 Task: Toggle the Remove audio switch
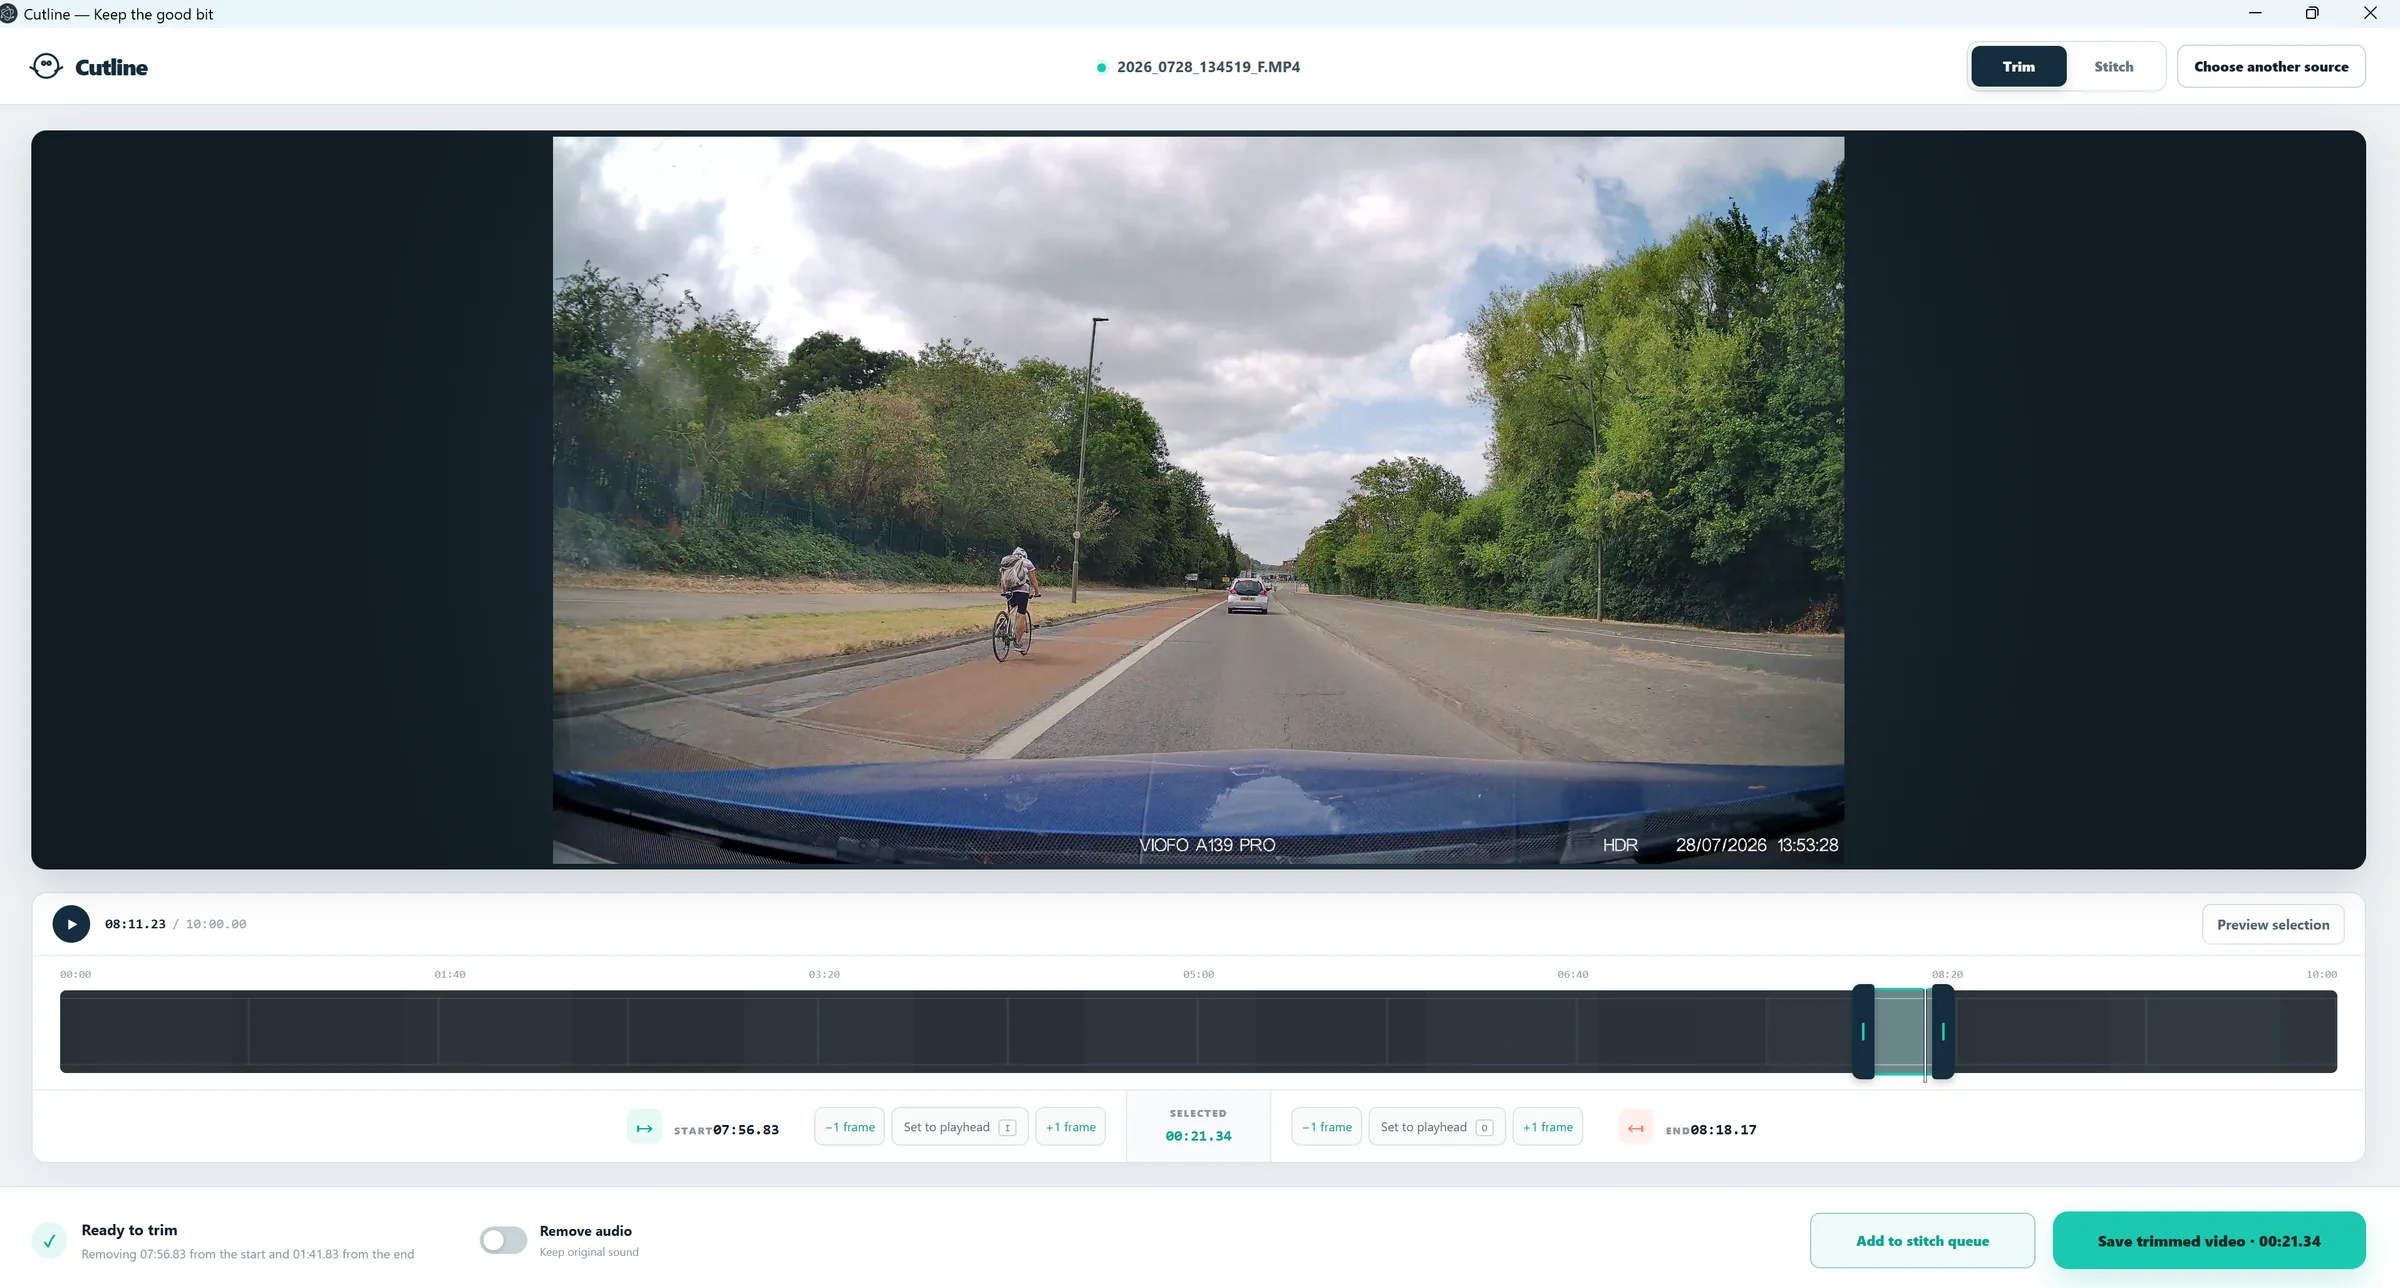503,1240
